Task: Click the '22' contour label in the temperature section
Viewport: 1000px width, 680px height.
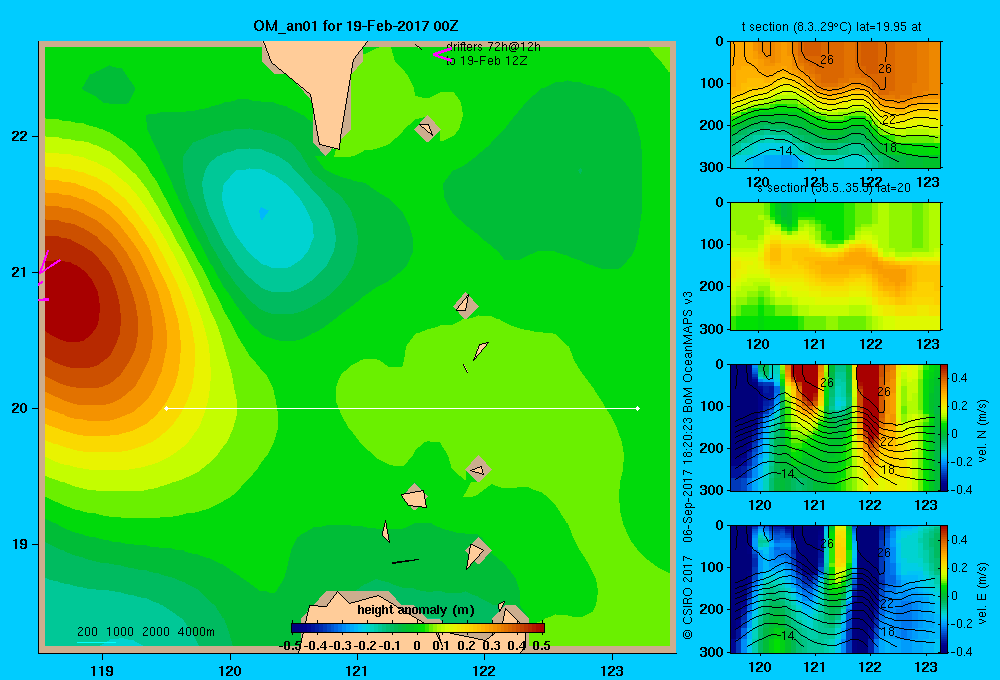Action: click(888, 119)
